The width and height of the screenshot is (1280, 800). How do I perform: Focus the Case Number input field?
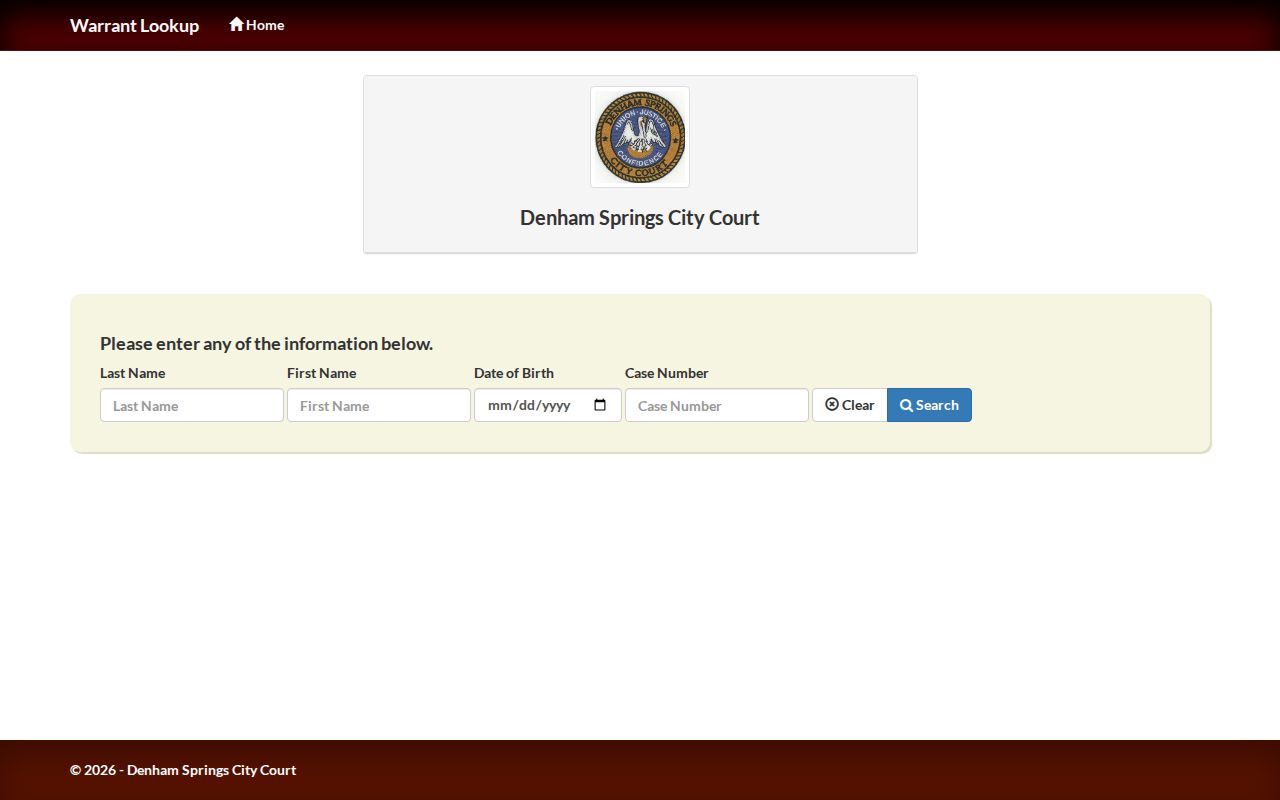pos(717,405)
